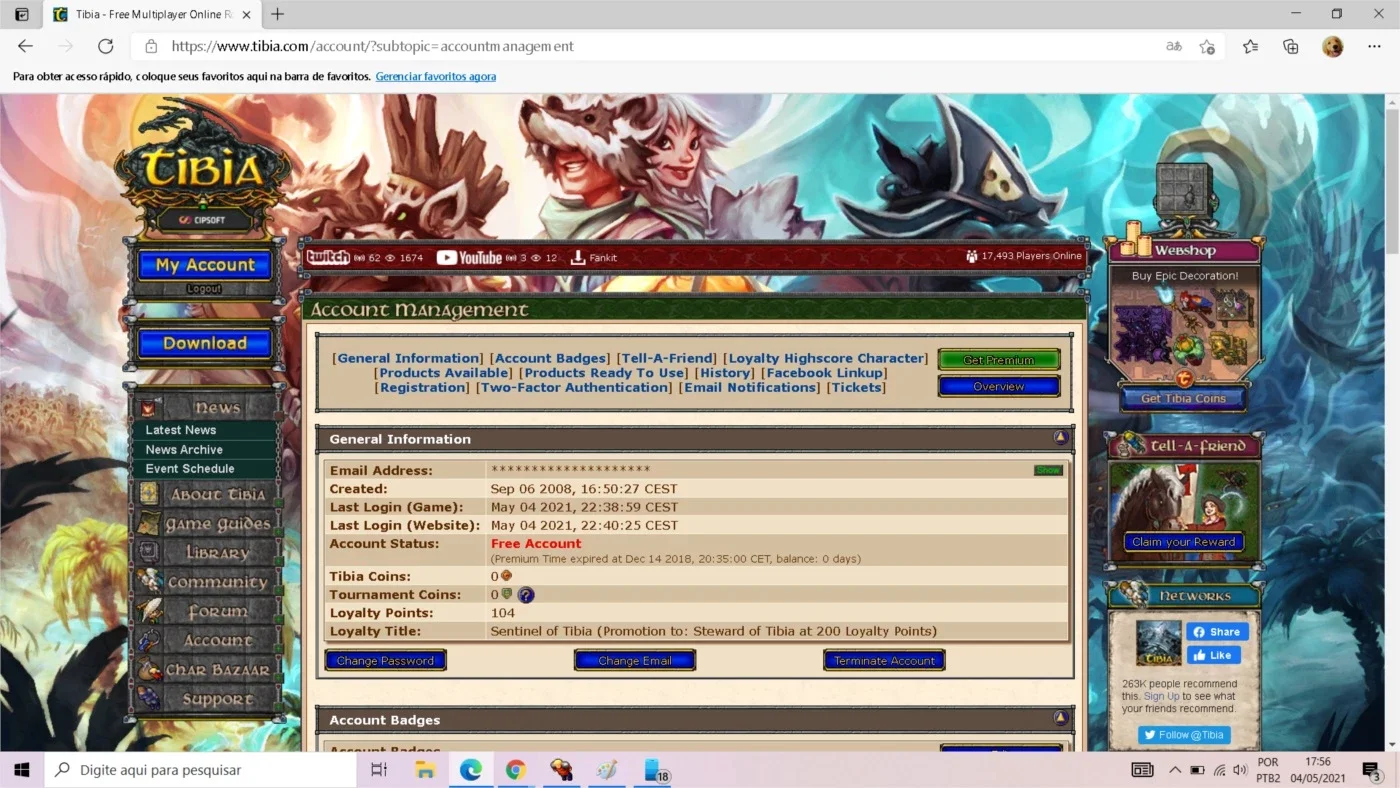The image size is (1400, 788).
Task: Collapse the General Information section arrow
Action: point(1060,438)
